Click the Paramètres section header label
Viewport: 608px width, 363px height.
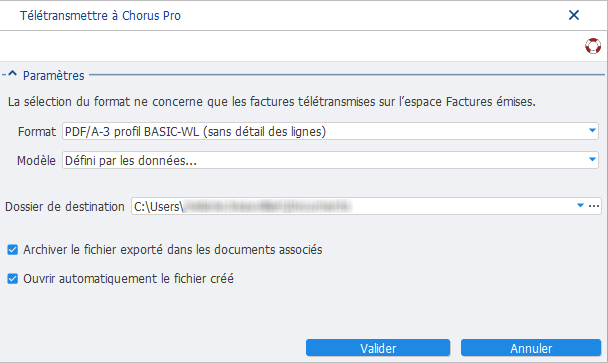coord(54,75)
